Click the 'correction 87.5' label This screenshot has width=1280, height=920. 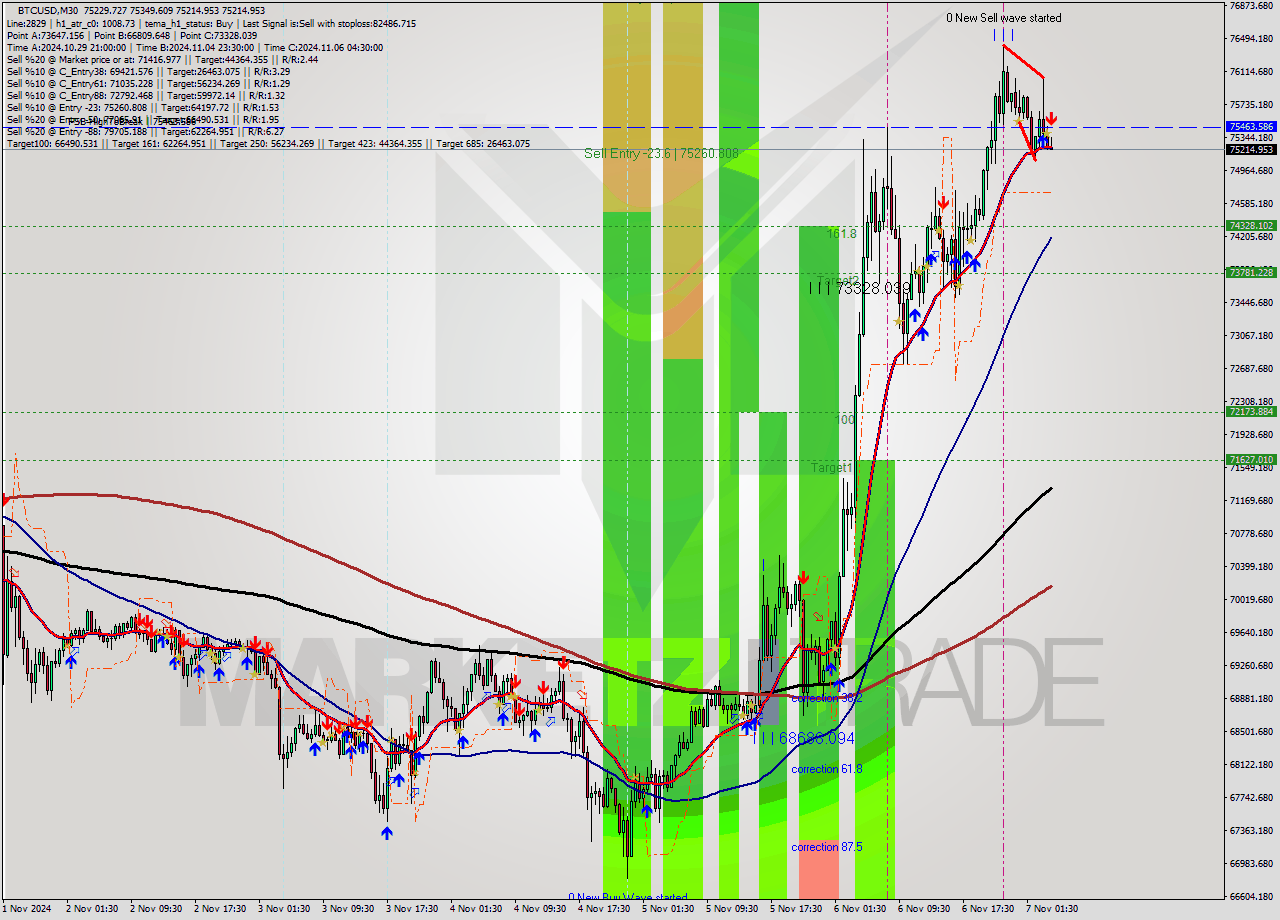tap(826, 847)
